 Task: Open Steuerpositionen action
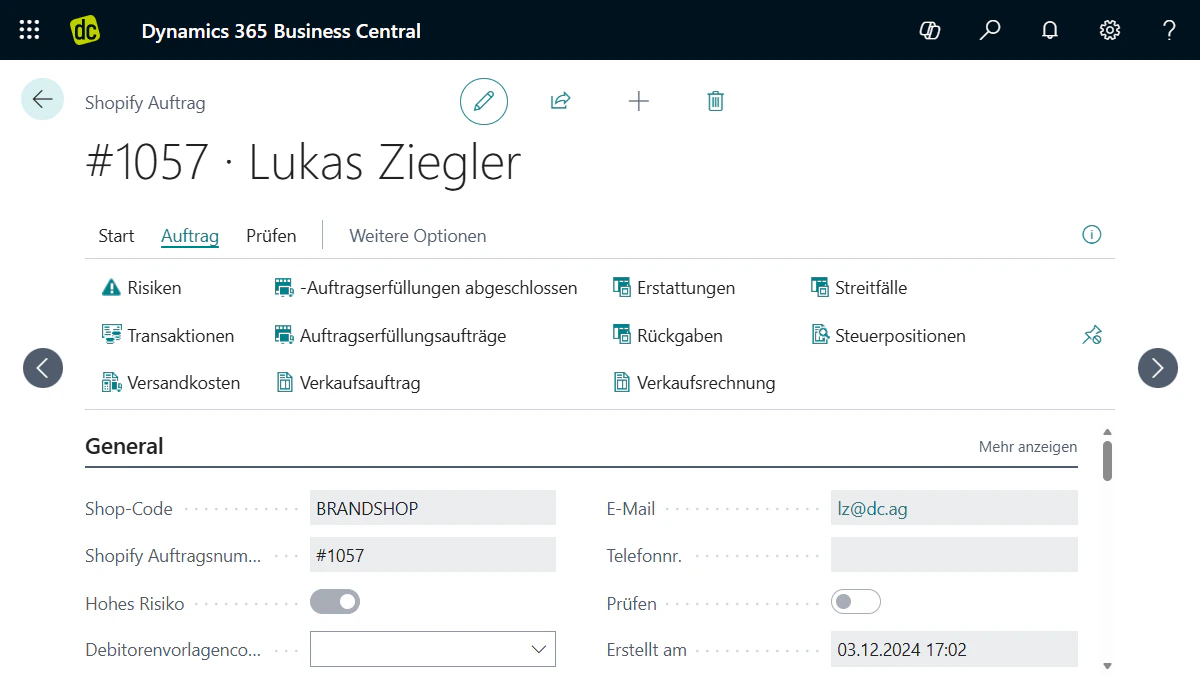pos(888,336)
